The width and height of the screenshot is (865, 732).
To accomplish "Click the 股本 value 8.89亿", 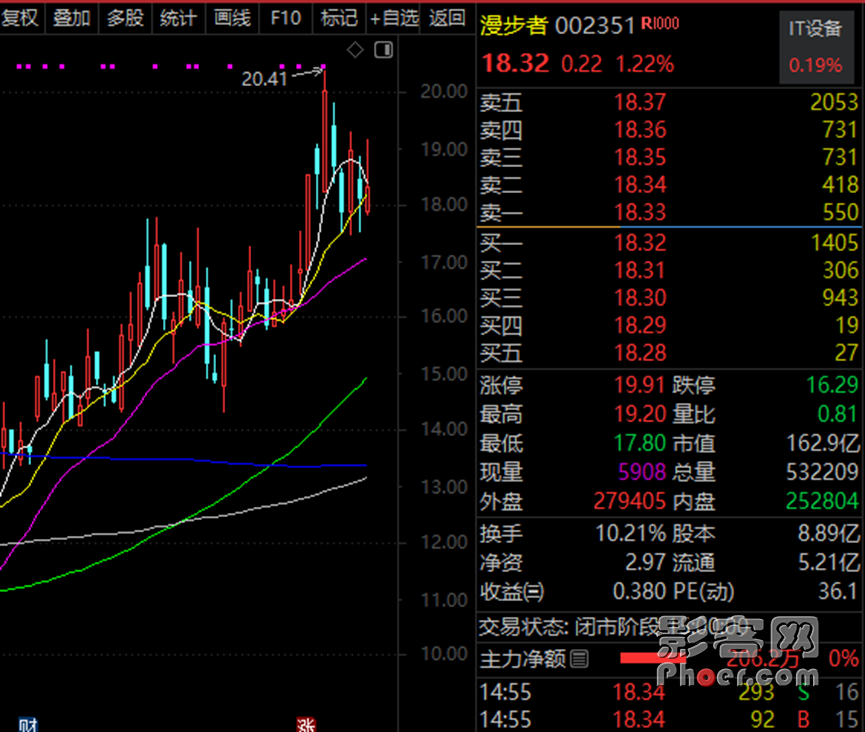I will [829, 533].
